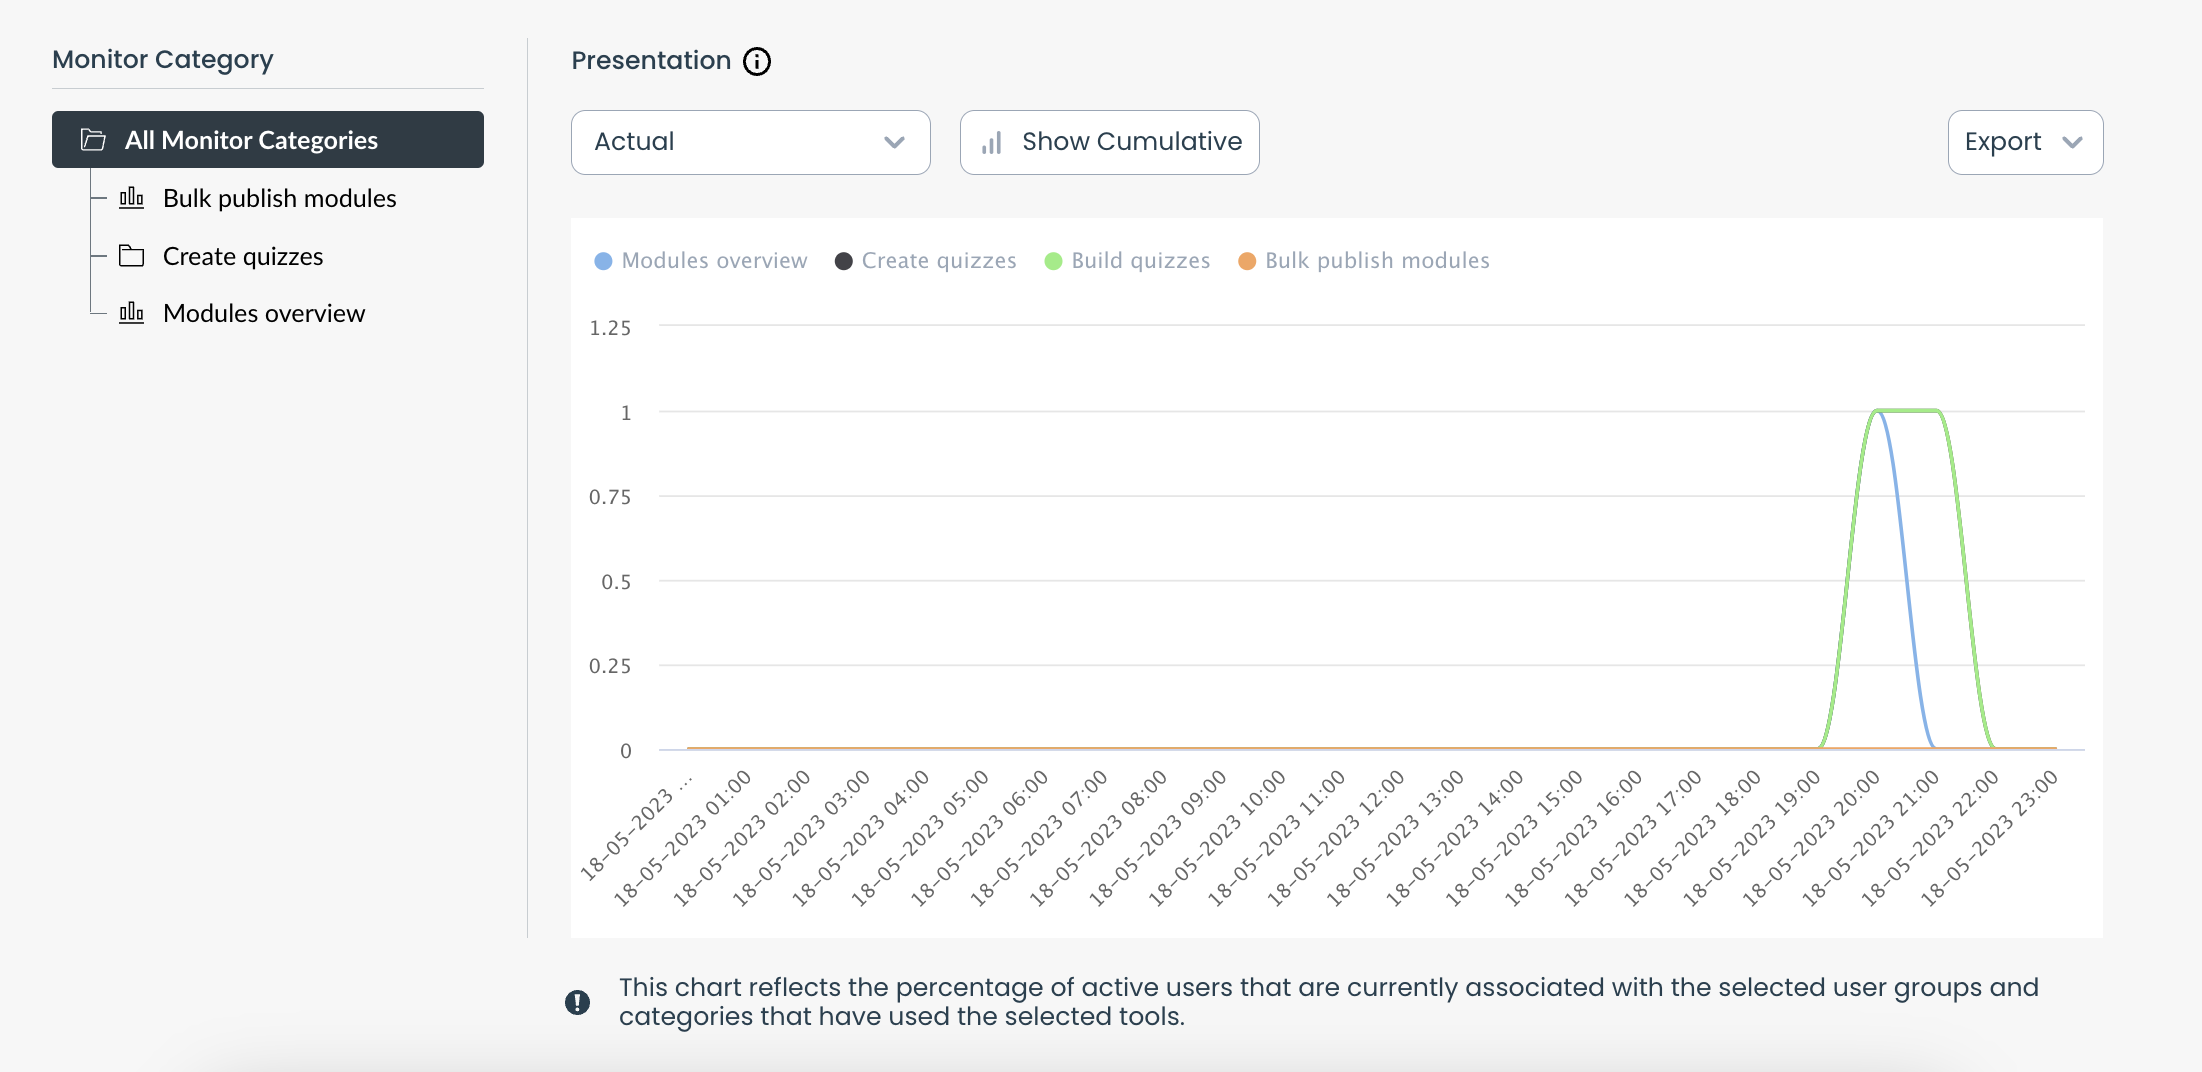Select Modules overview in sidebar

tap(263, 312)
